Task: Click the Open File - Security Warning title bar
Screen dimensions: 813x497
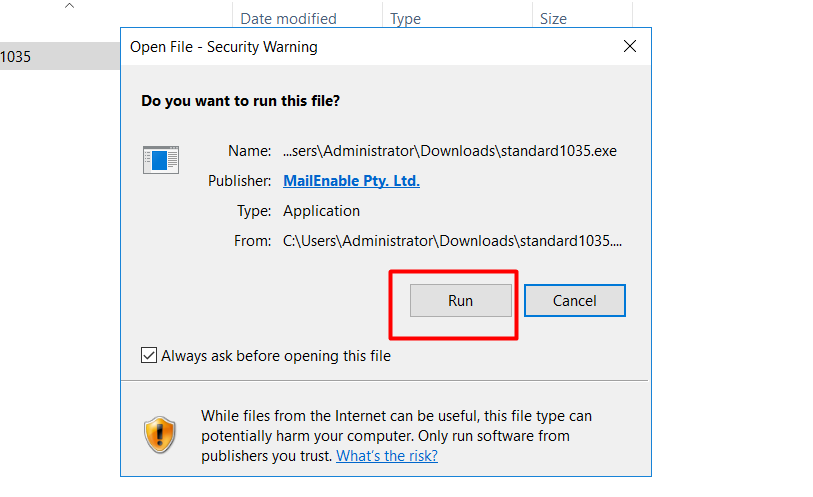Action: pos(363,47)
